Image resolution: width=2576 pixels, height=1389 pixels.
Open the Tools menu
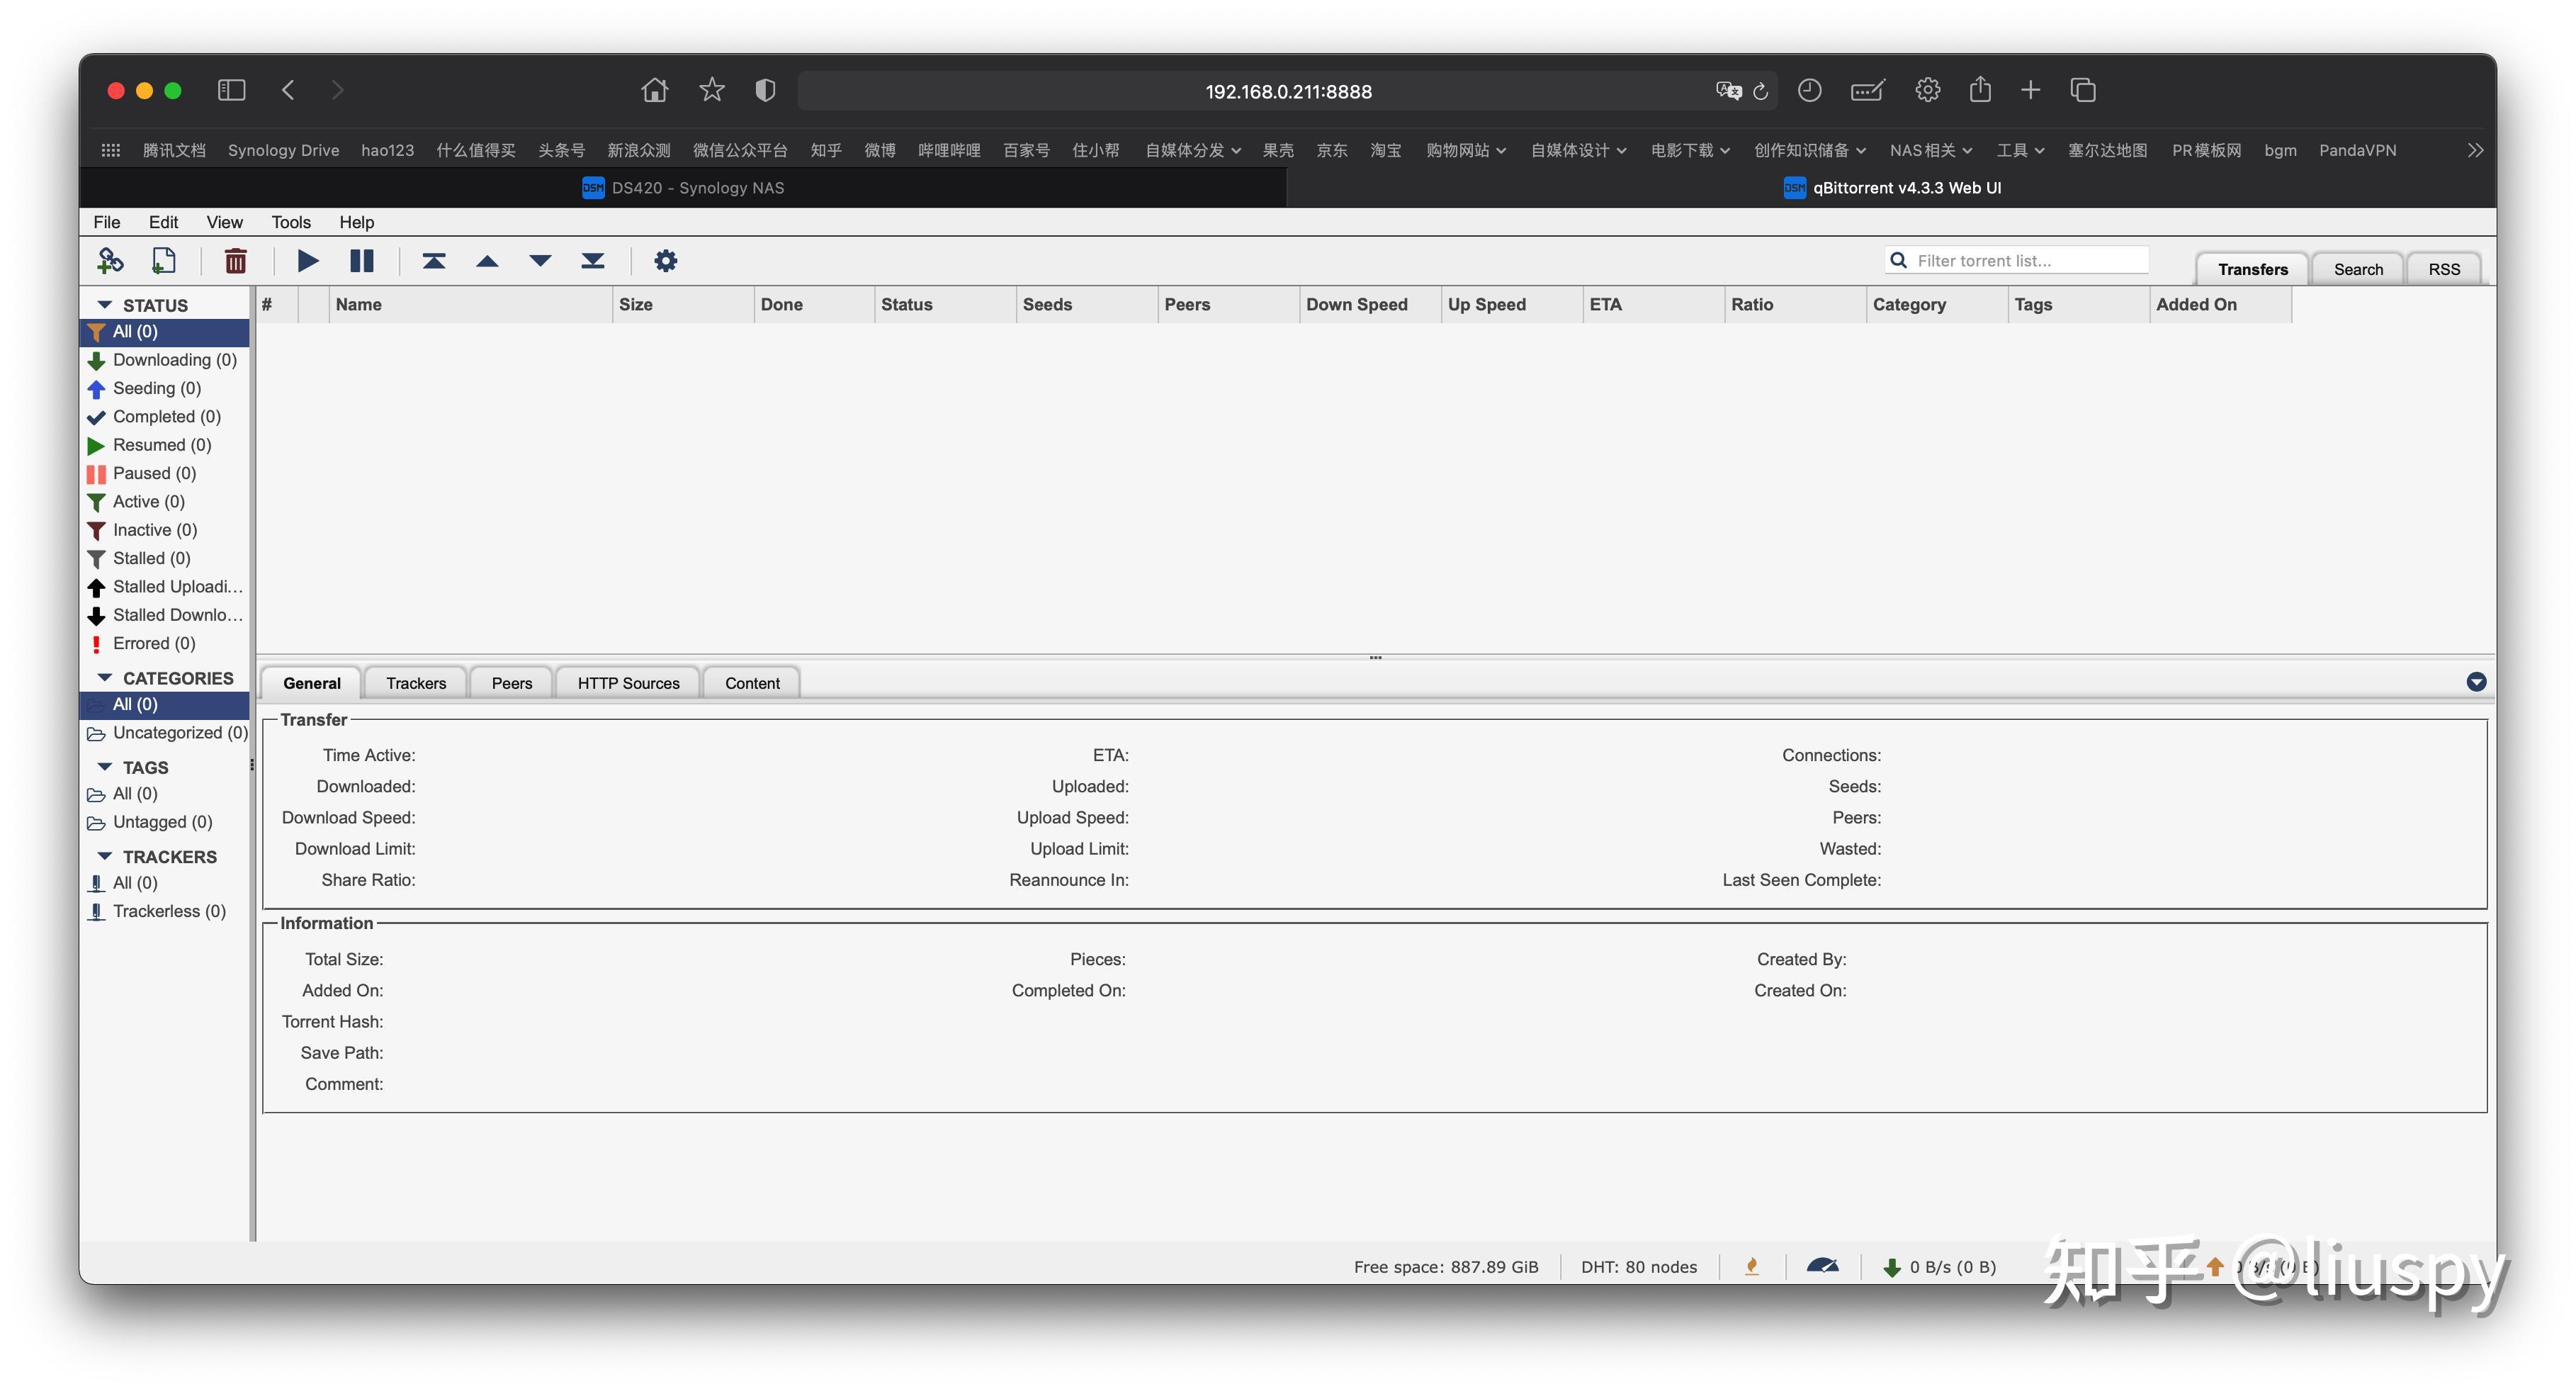click(x=290, y=222)
